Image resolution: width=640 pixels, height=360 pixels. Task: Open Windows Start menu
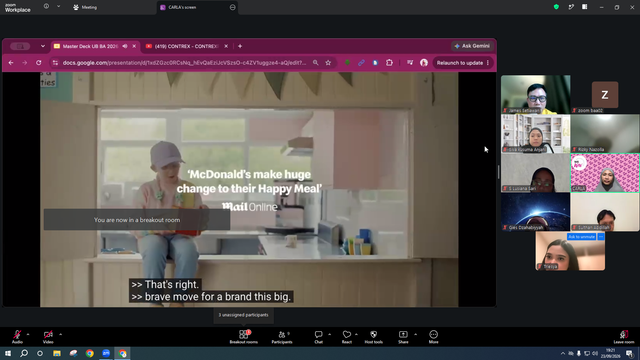8,353
